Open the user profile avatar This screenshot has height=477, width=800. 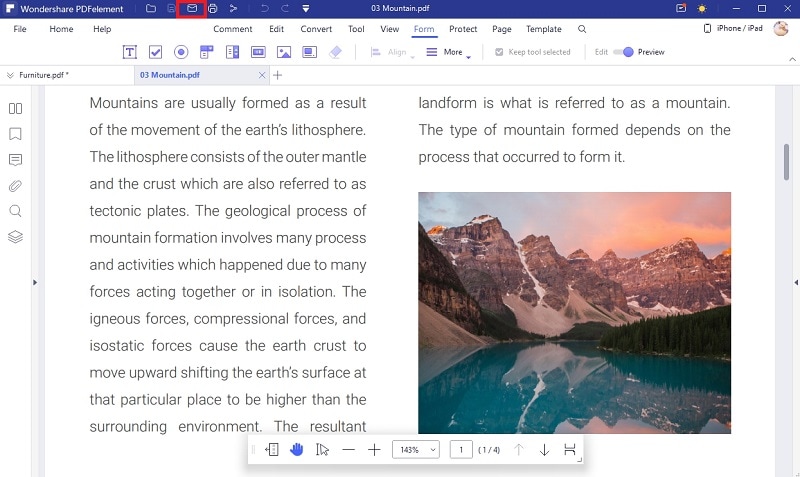tap(781, 29)
